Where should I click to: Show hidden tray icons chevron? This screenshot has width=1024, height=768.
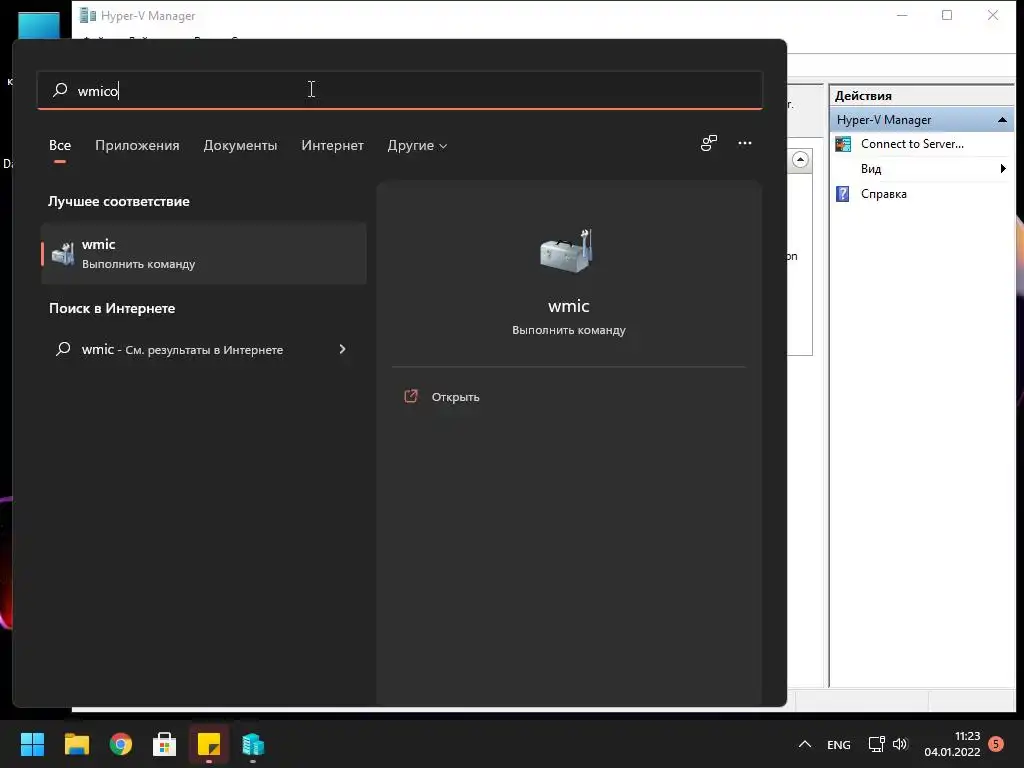(805, 744)
